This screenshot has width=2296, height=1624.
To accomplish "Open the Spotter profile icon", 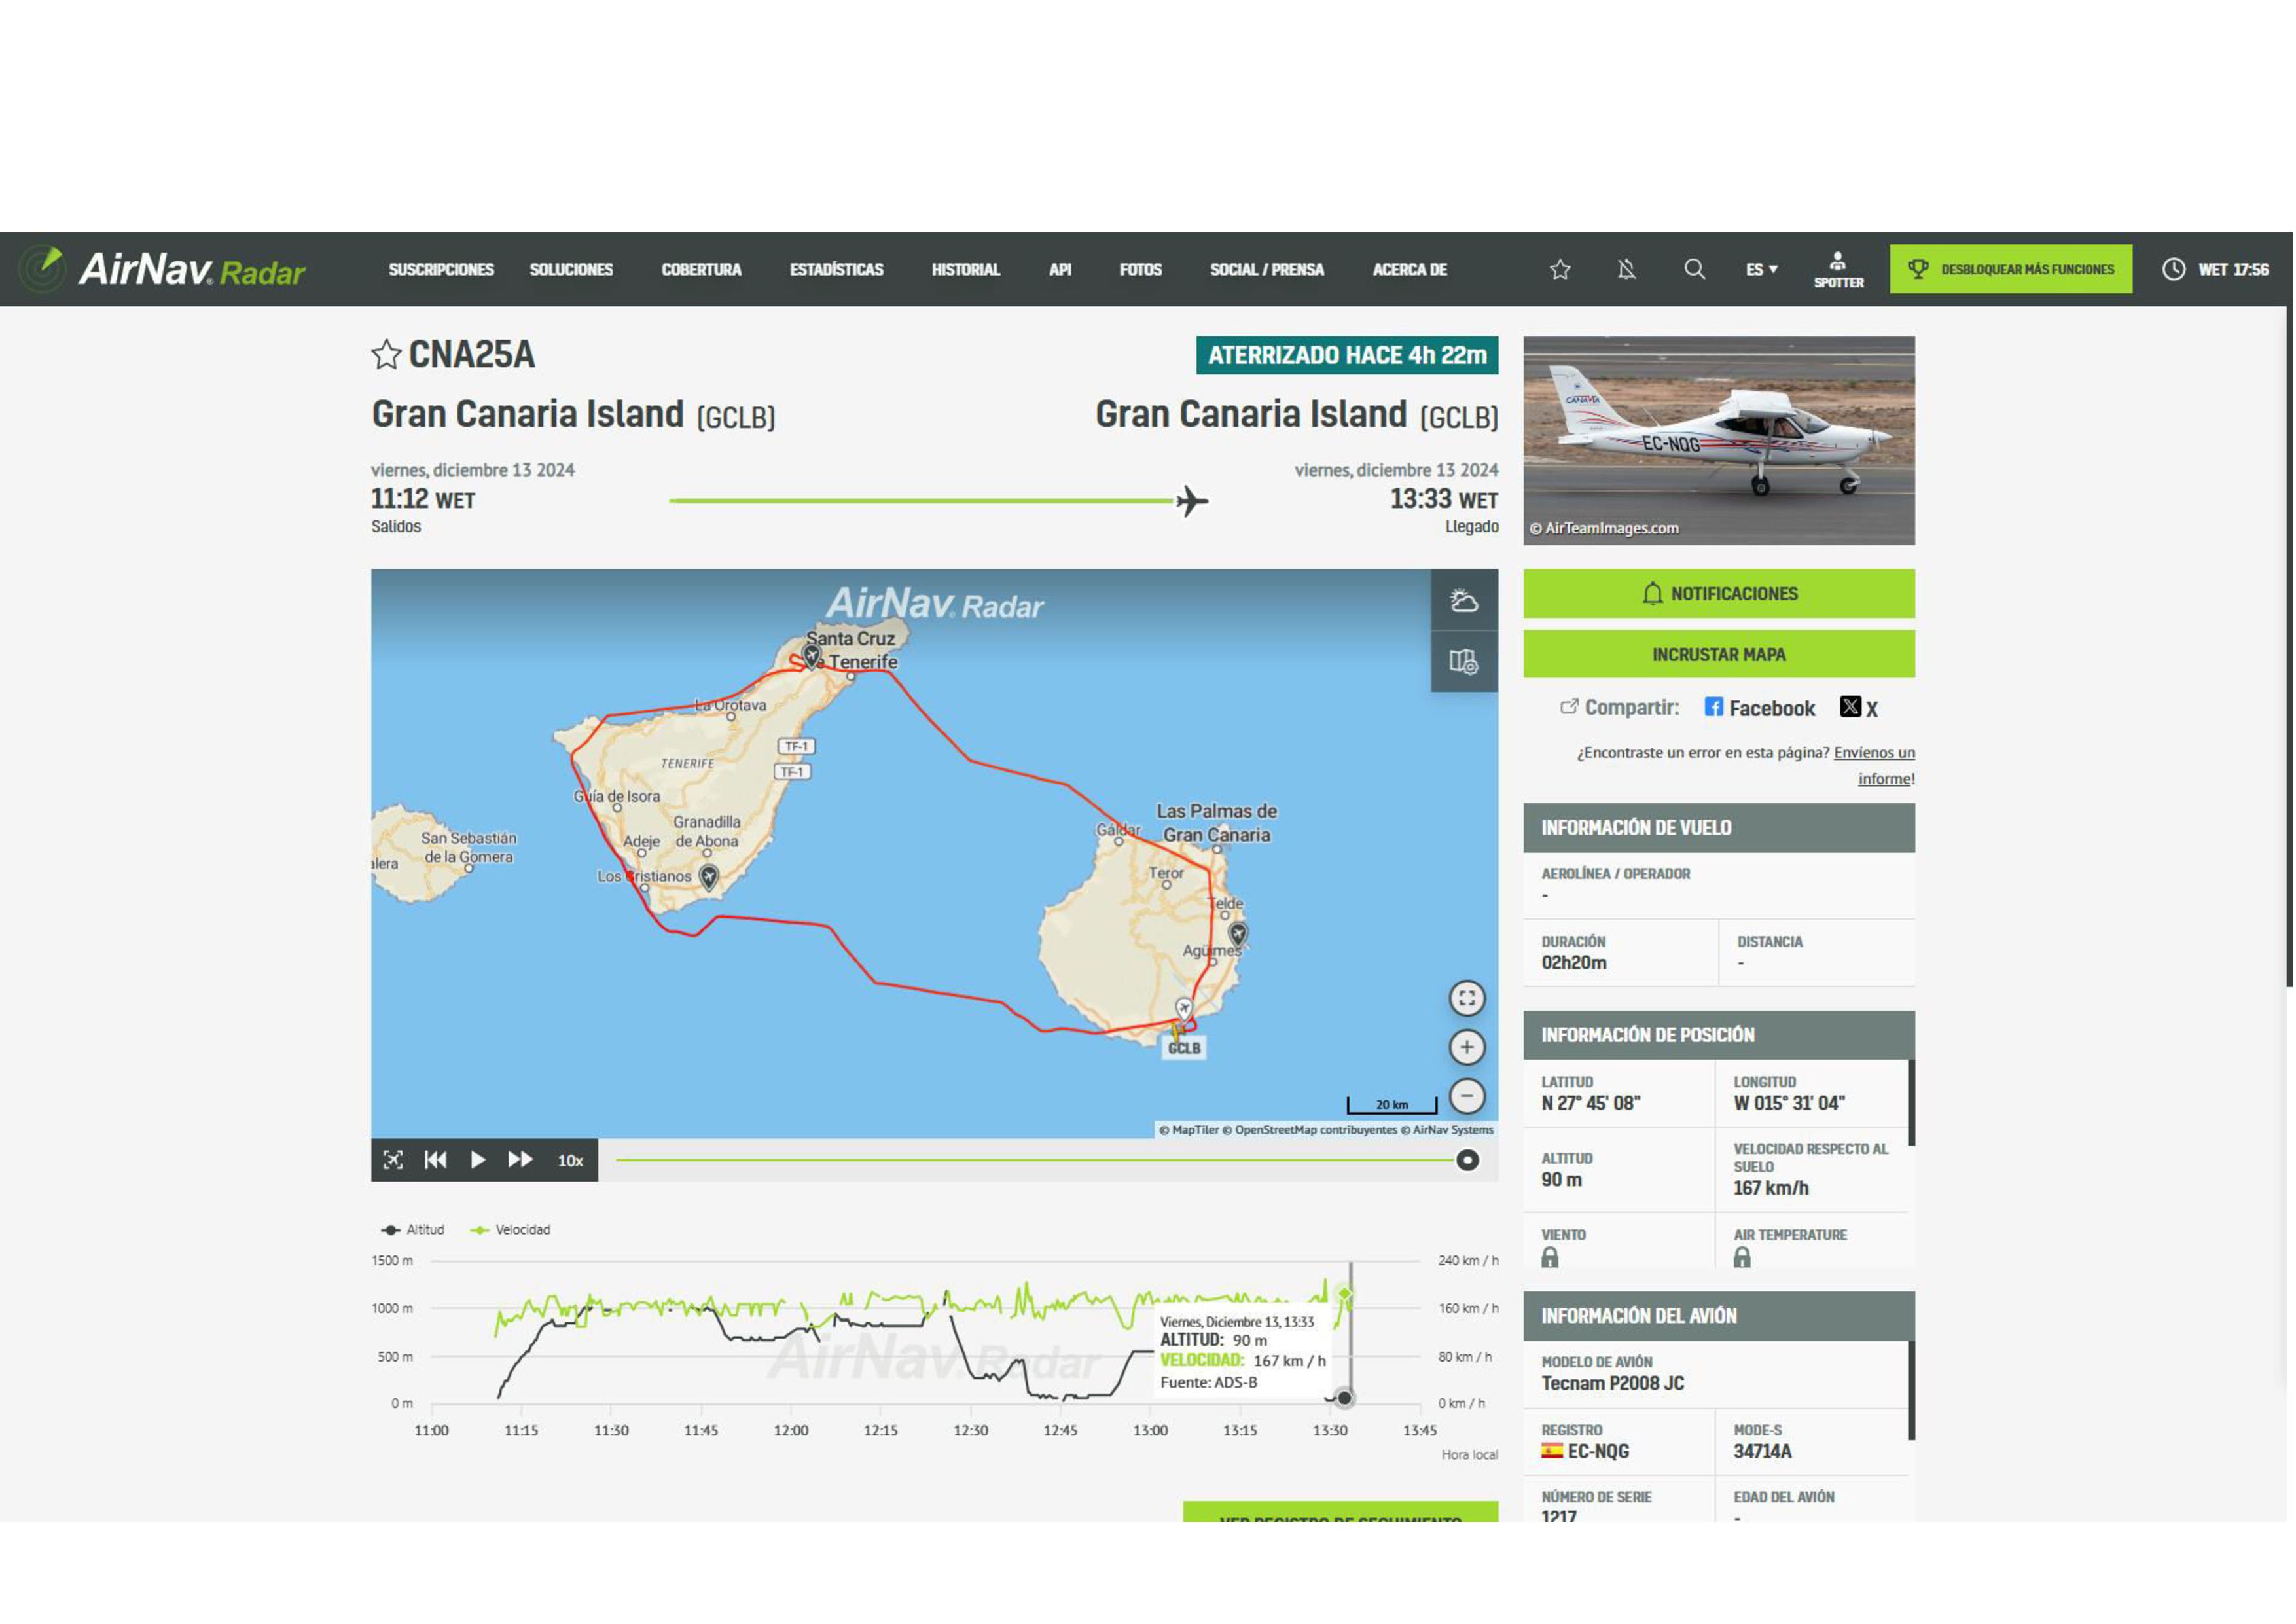I will point(1838,269).
